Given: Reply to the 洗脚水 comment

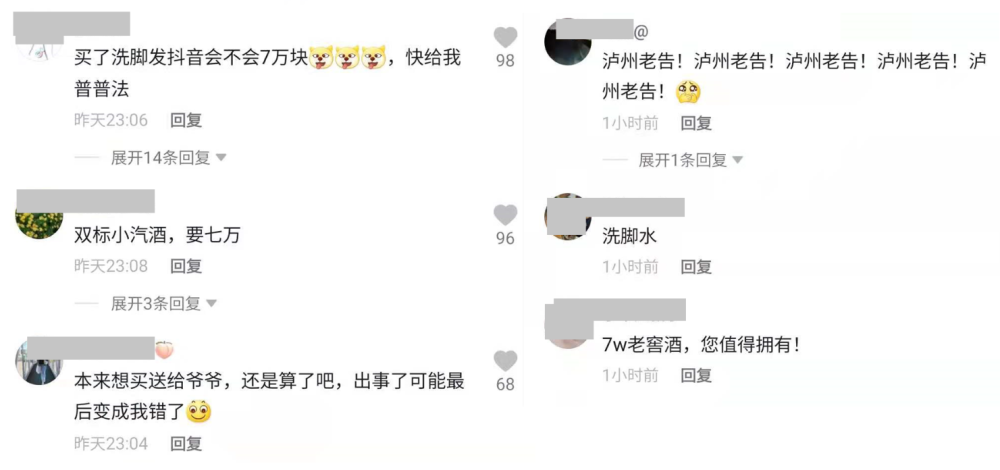Looking at the screenshot, I should coord(696,267).
